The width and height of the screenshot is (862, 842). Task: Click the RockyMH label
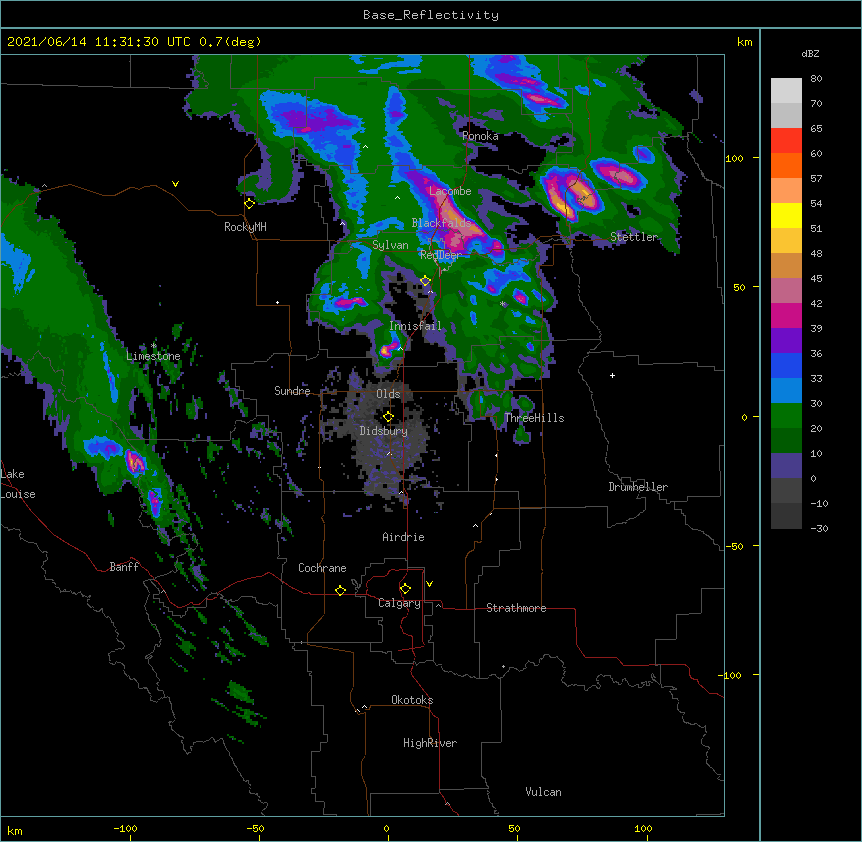(245, 227)
